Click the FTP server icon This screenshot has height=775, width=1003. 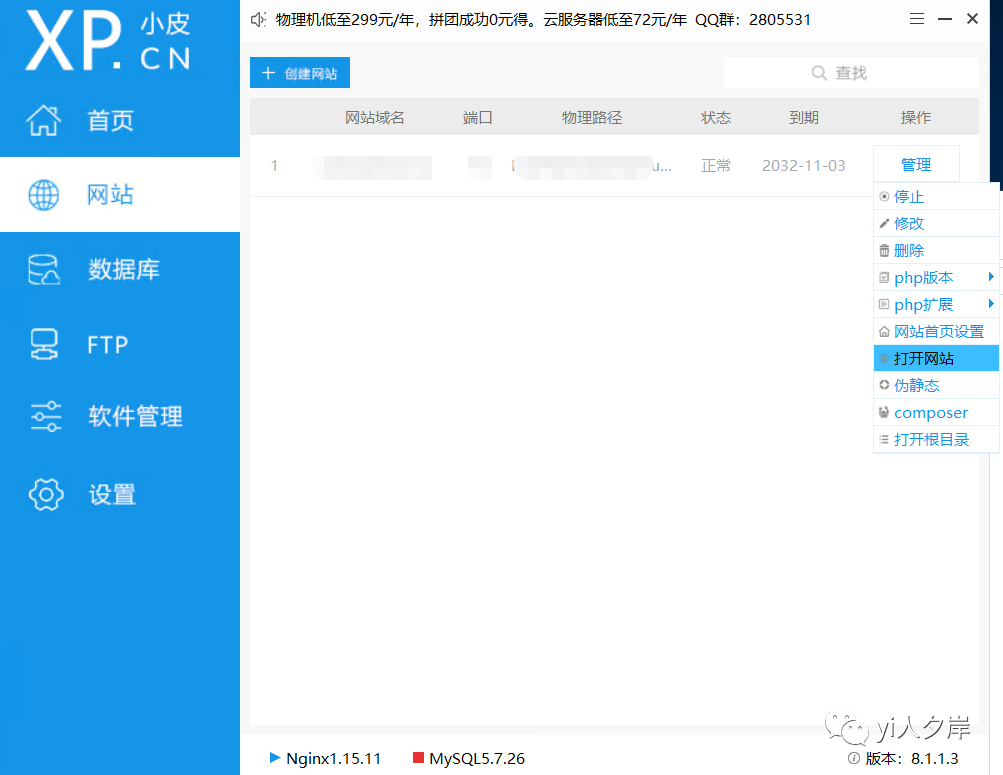coord(44,344)
